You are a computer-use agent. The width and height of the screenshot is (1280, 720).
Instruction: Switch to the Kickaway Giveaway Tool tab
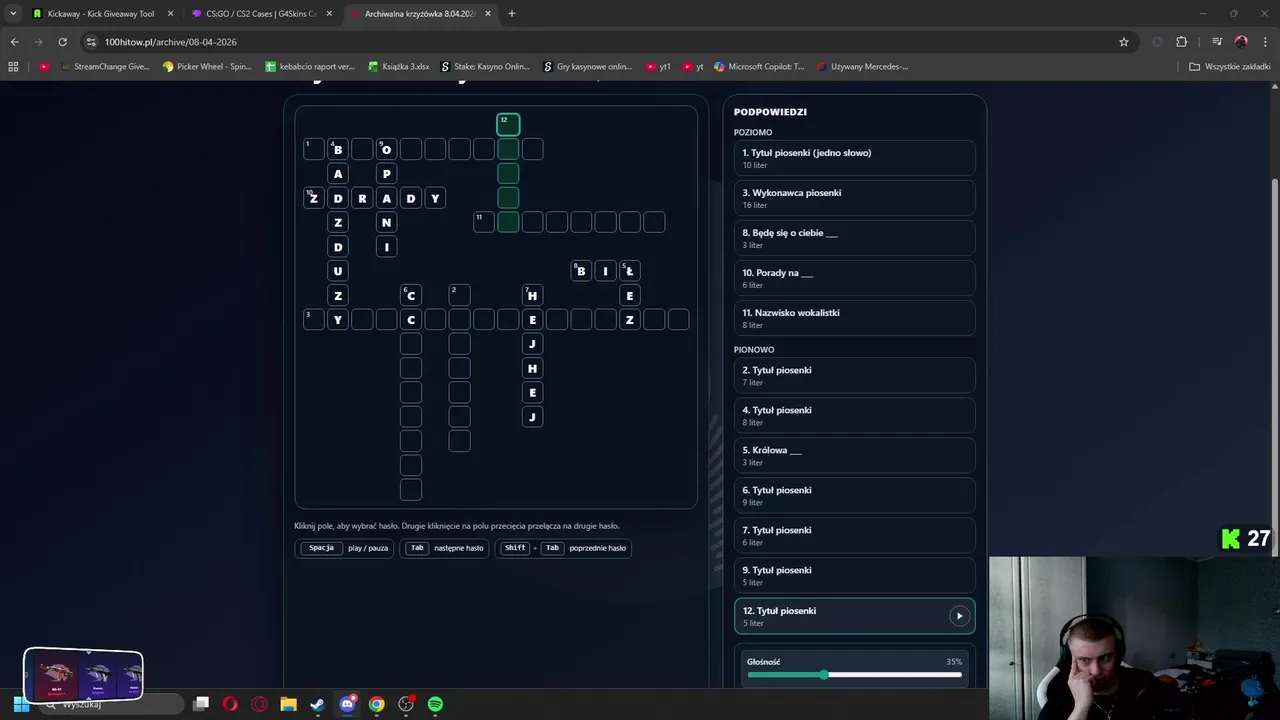coord(100,14)
